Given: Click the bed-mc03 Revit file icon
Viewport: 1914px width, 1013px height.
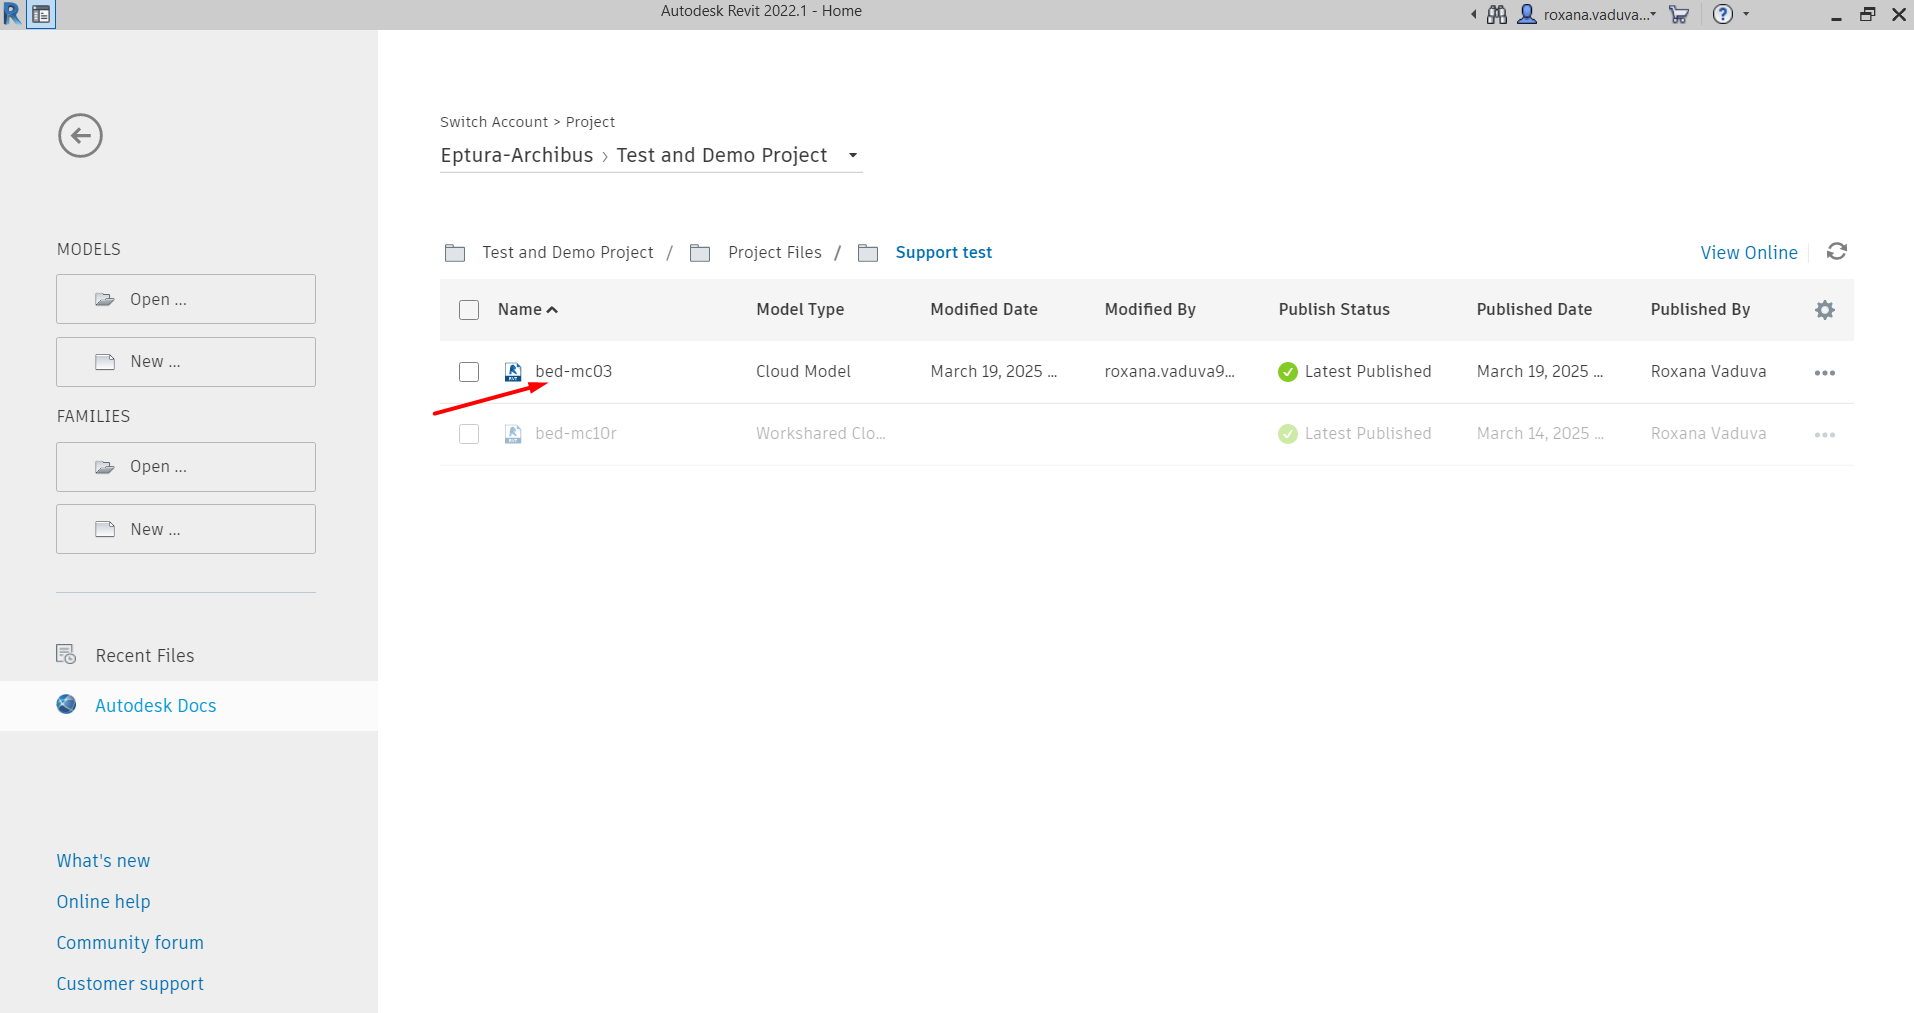Looking at the screenshot, I should tap(513, 372).
